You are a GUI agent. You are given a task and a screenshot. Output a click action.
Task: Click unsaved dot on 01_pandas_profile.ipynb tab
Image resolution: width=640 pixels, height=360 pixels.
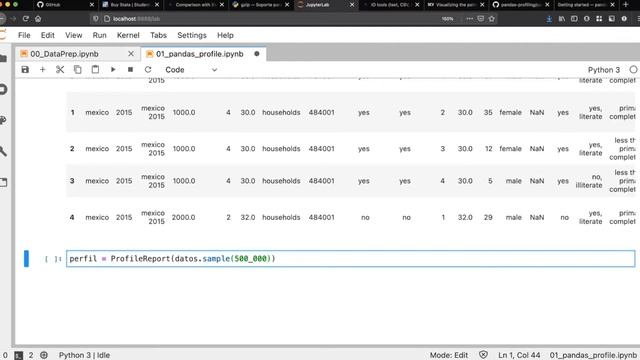(257, 53)
